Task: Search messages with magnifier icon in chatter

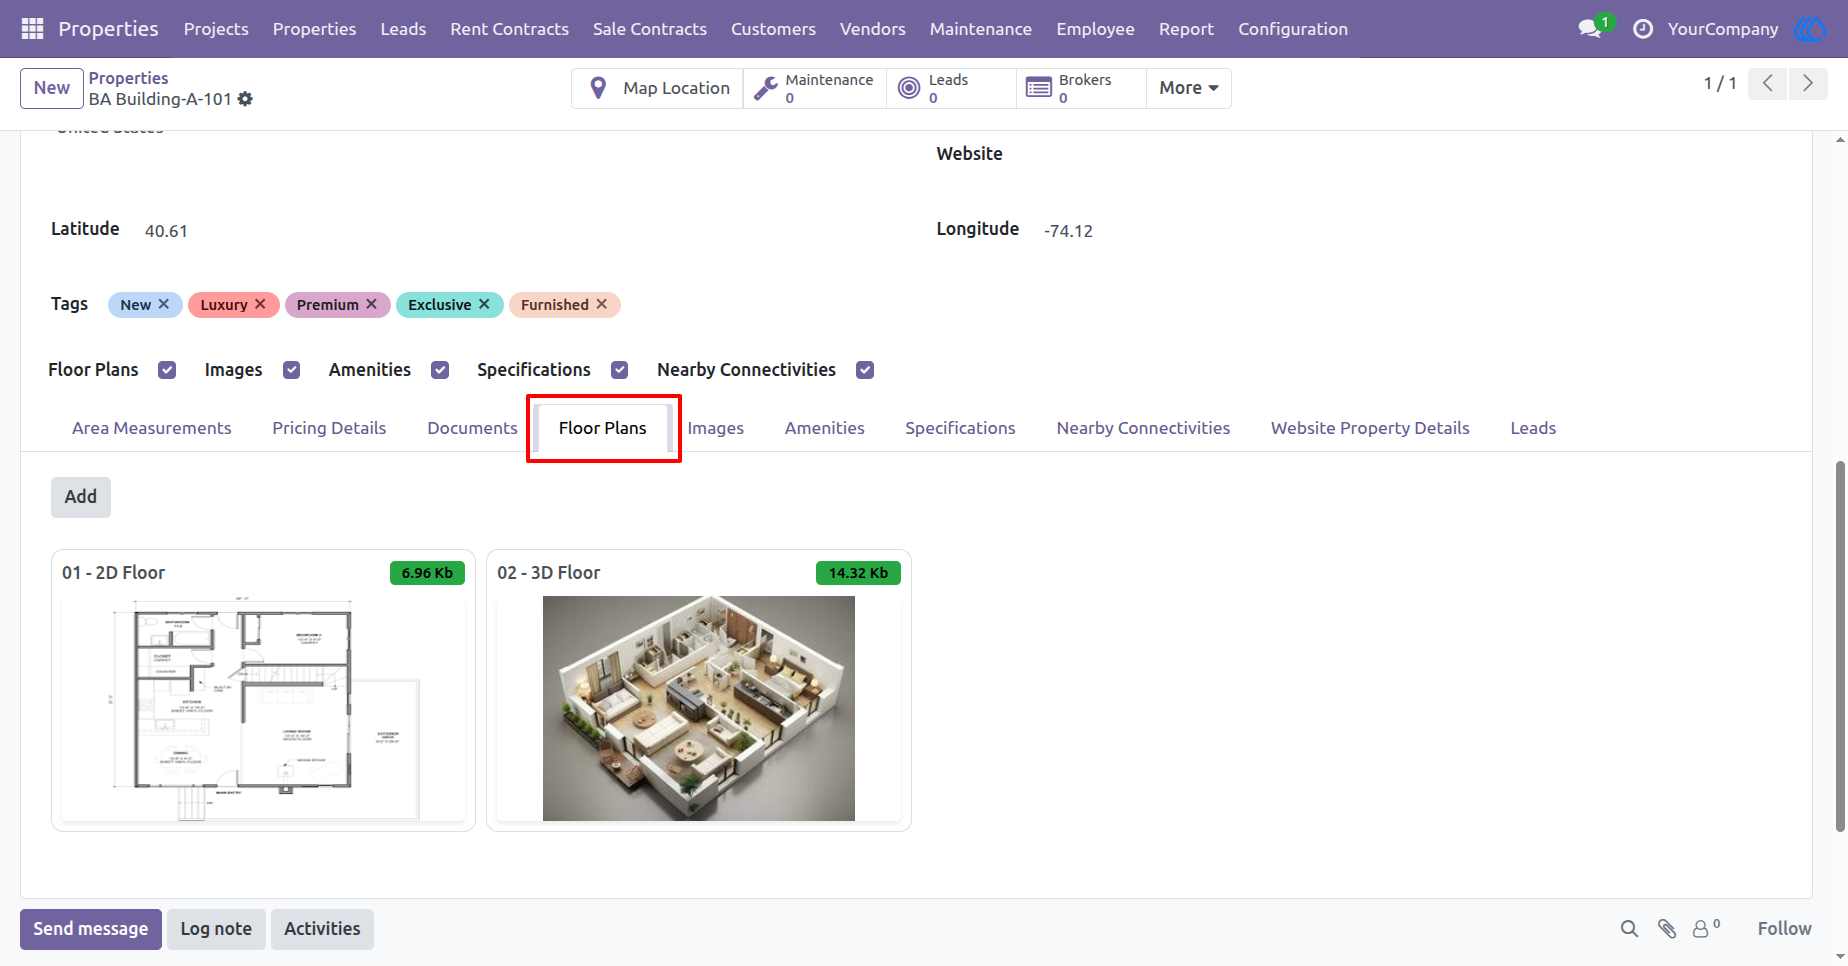Action: (x=1629, y=929)
